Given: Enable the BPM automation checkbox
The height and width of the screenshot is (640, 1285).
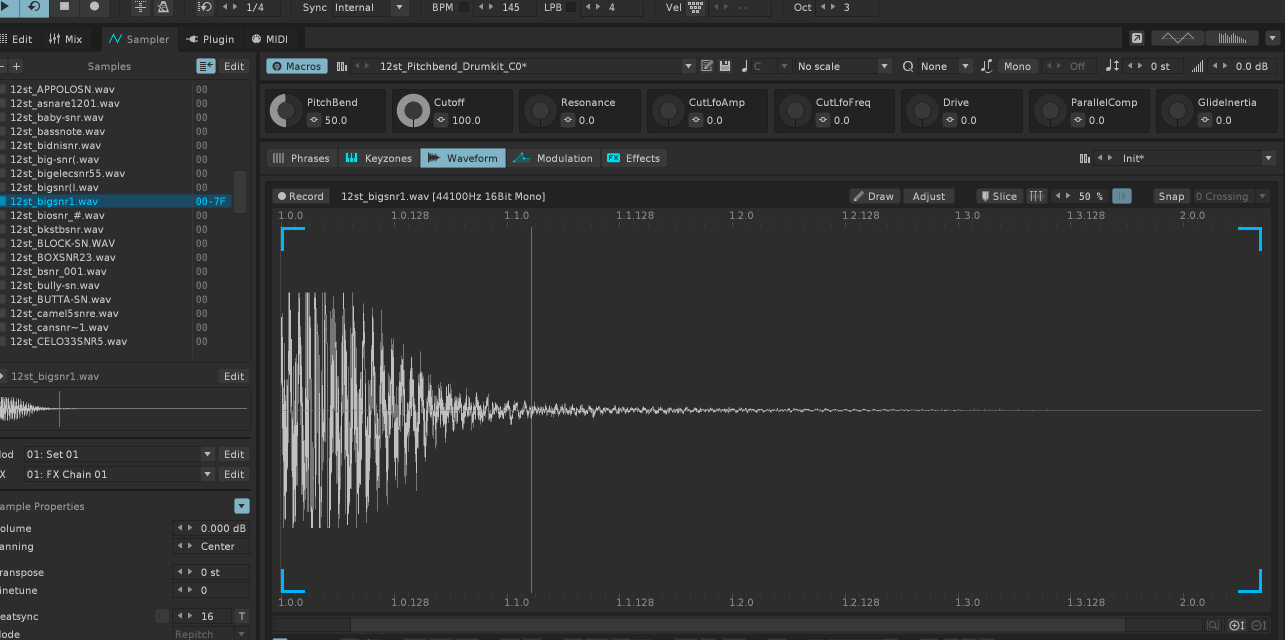Looking at the screenshot, I should coord(464,7).
